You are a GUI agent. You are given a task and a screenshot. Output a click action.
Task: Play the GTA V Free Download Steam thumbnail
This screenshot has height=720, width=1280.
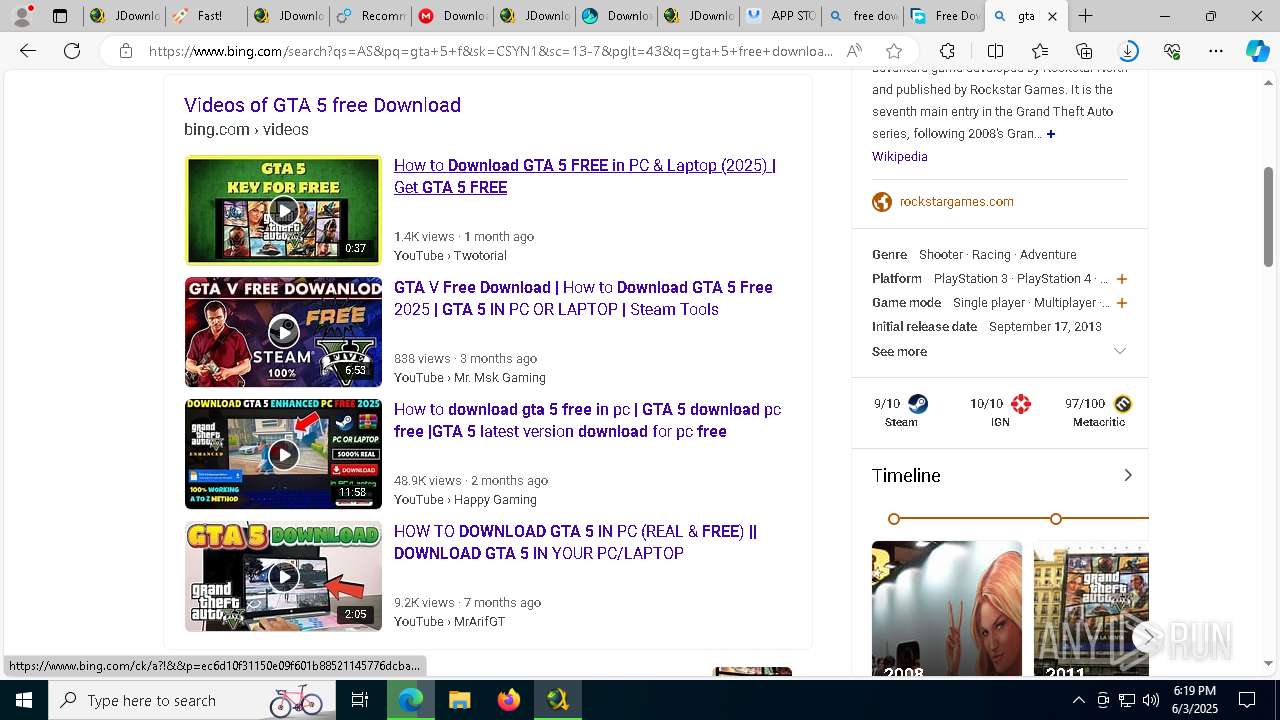coord(283,332)
